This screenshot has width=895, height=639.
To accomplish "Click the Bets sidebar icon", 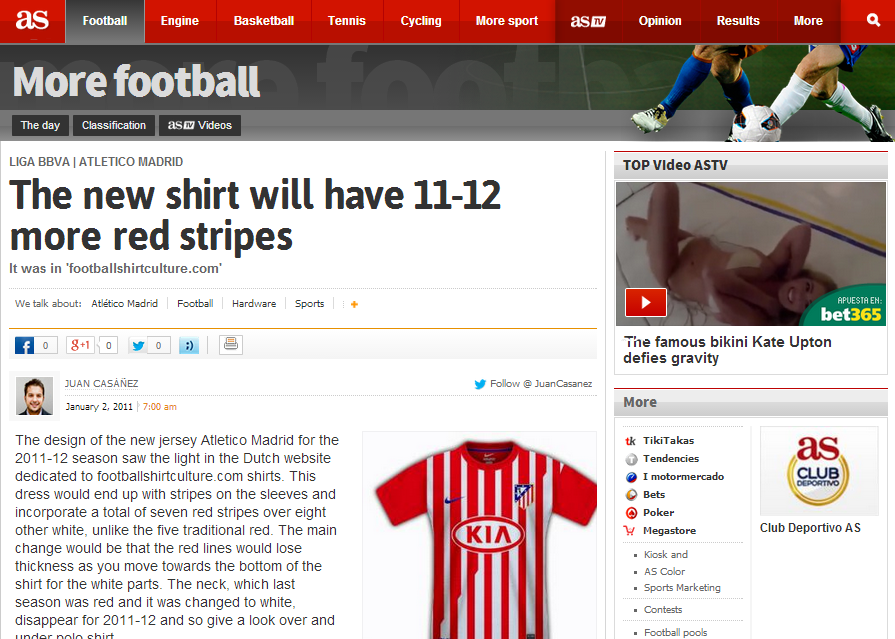I will pos(631,495).
